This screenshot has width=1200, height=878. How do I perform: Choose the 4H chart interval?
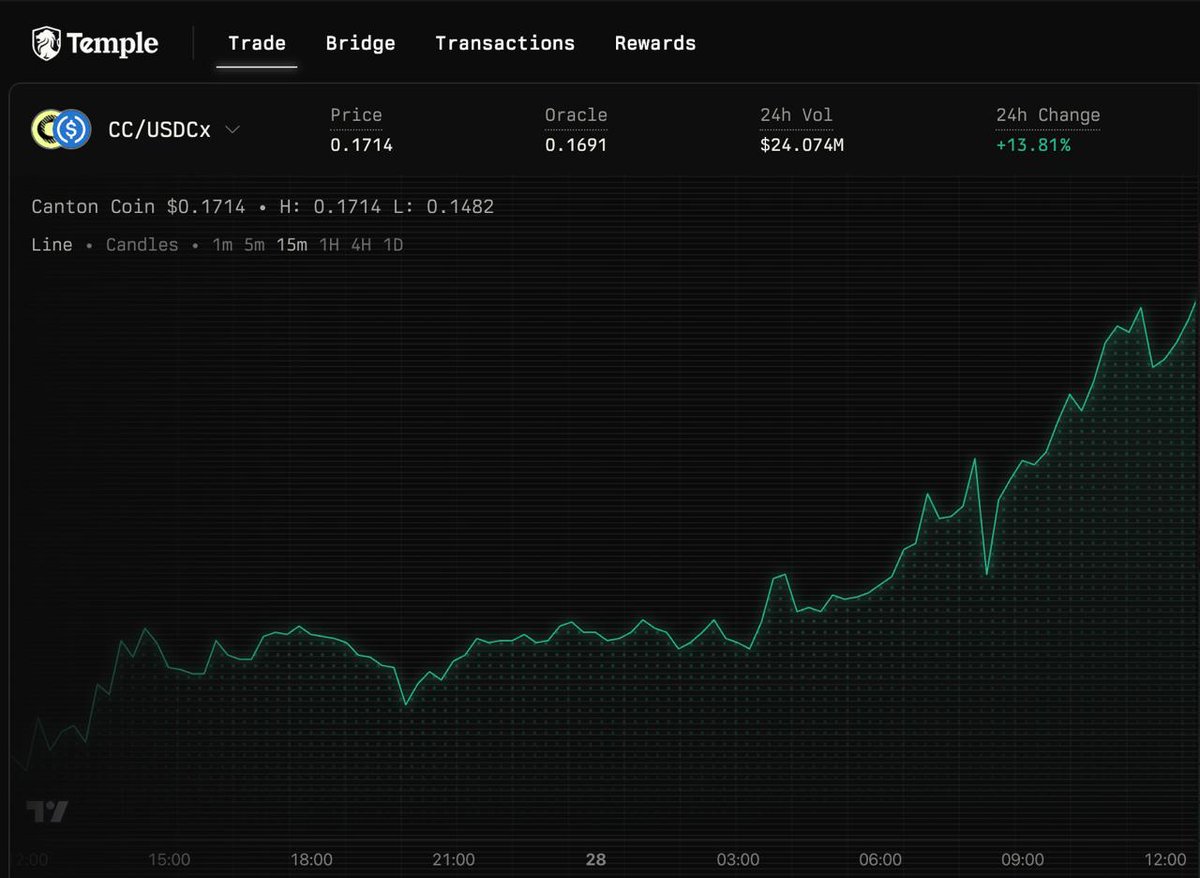(359, 244)
